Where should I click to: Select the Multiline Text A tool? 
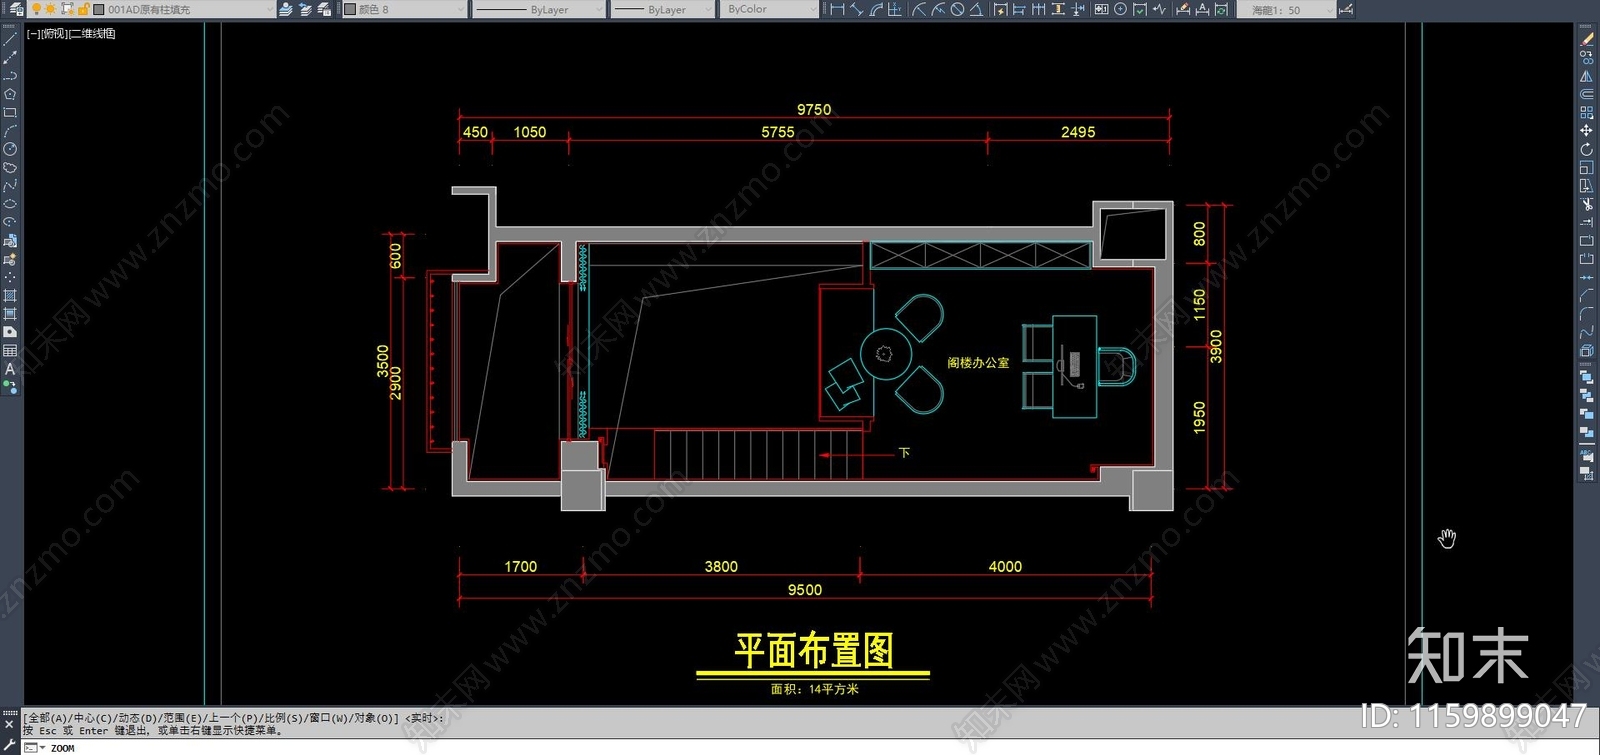pyautogui.click(x=10, y=368)
